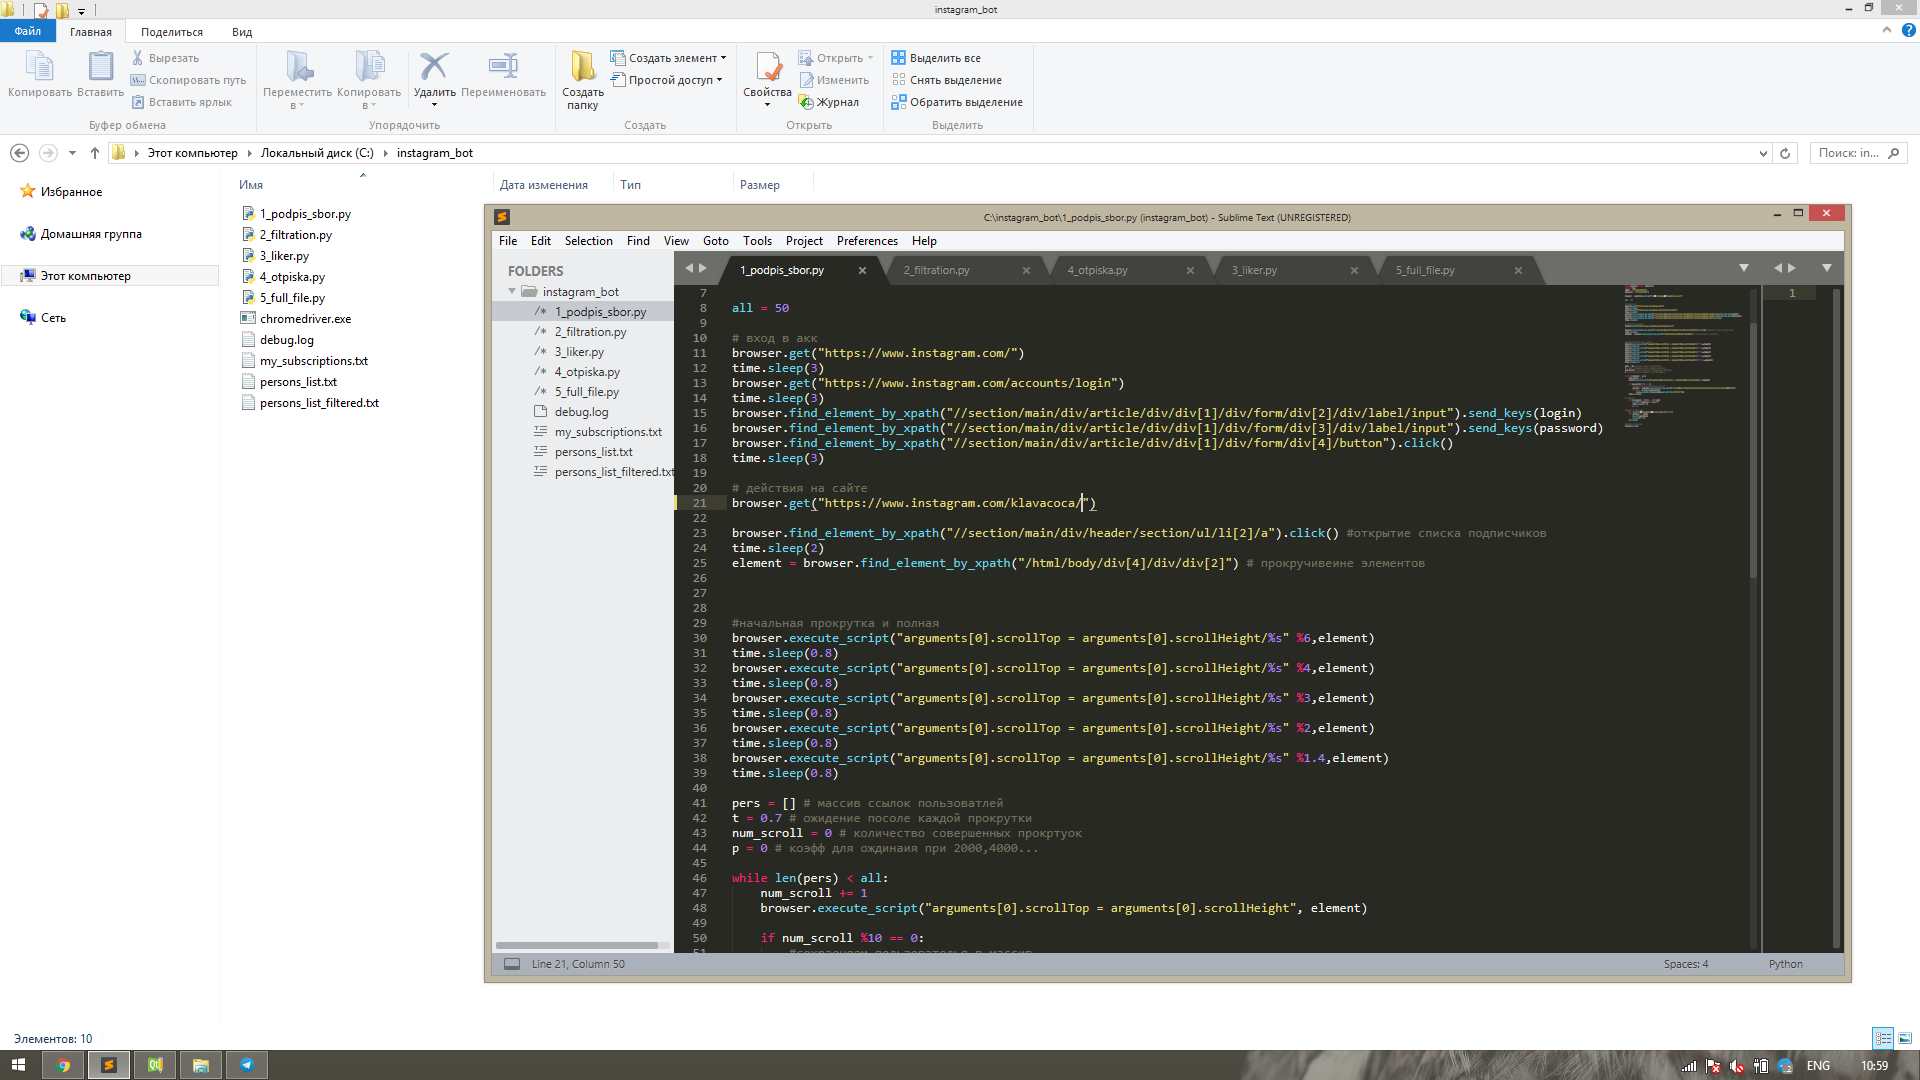Switch to the 2_filtration.py tab
Viewport: 1920px width, 1080px height.
click(937, 270)
